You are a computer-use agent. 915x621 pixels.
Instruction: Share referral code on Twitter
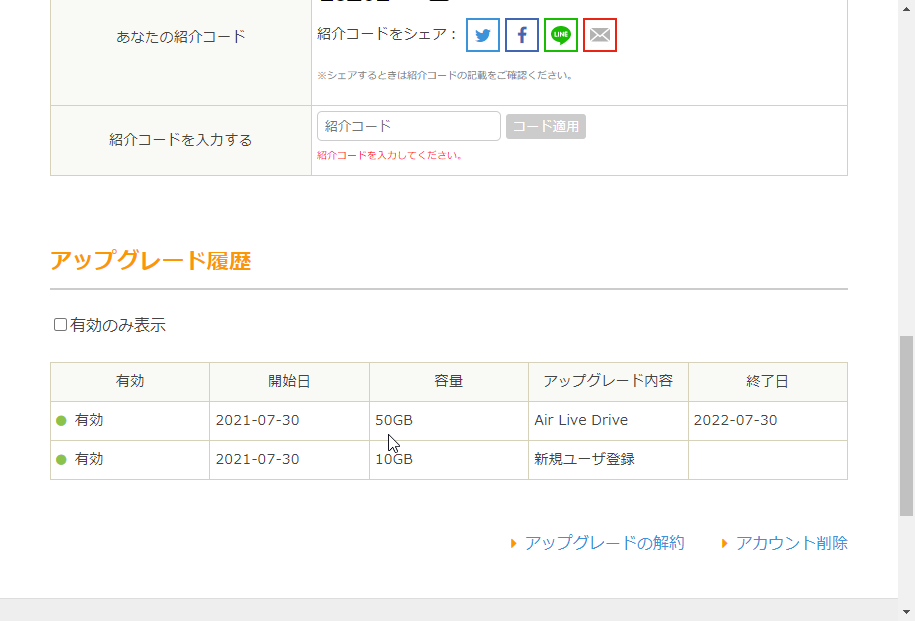[x=483, y=35]
